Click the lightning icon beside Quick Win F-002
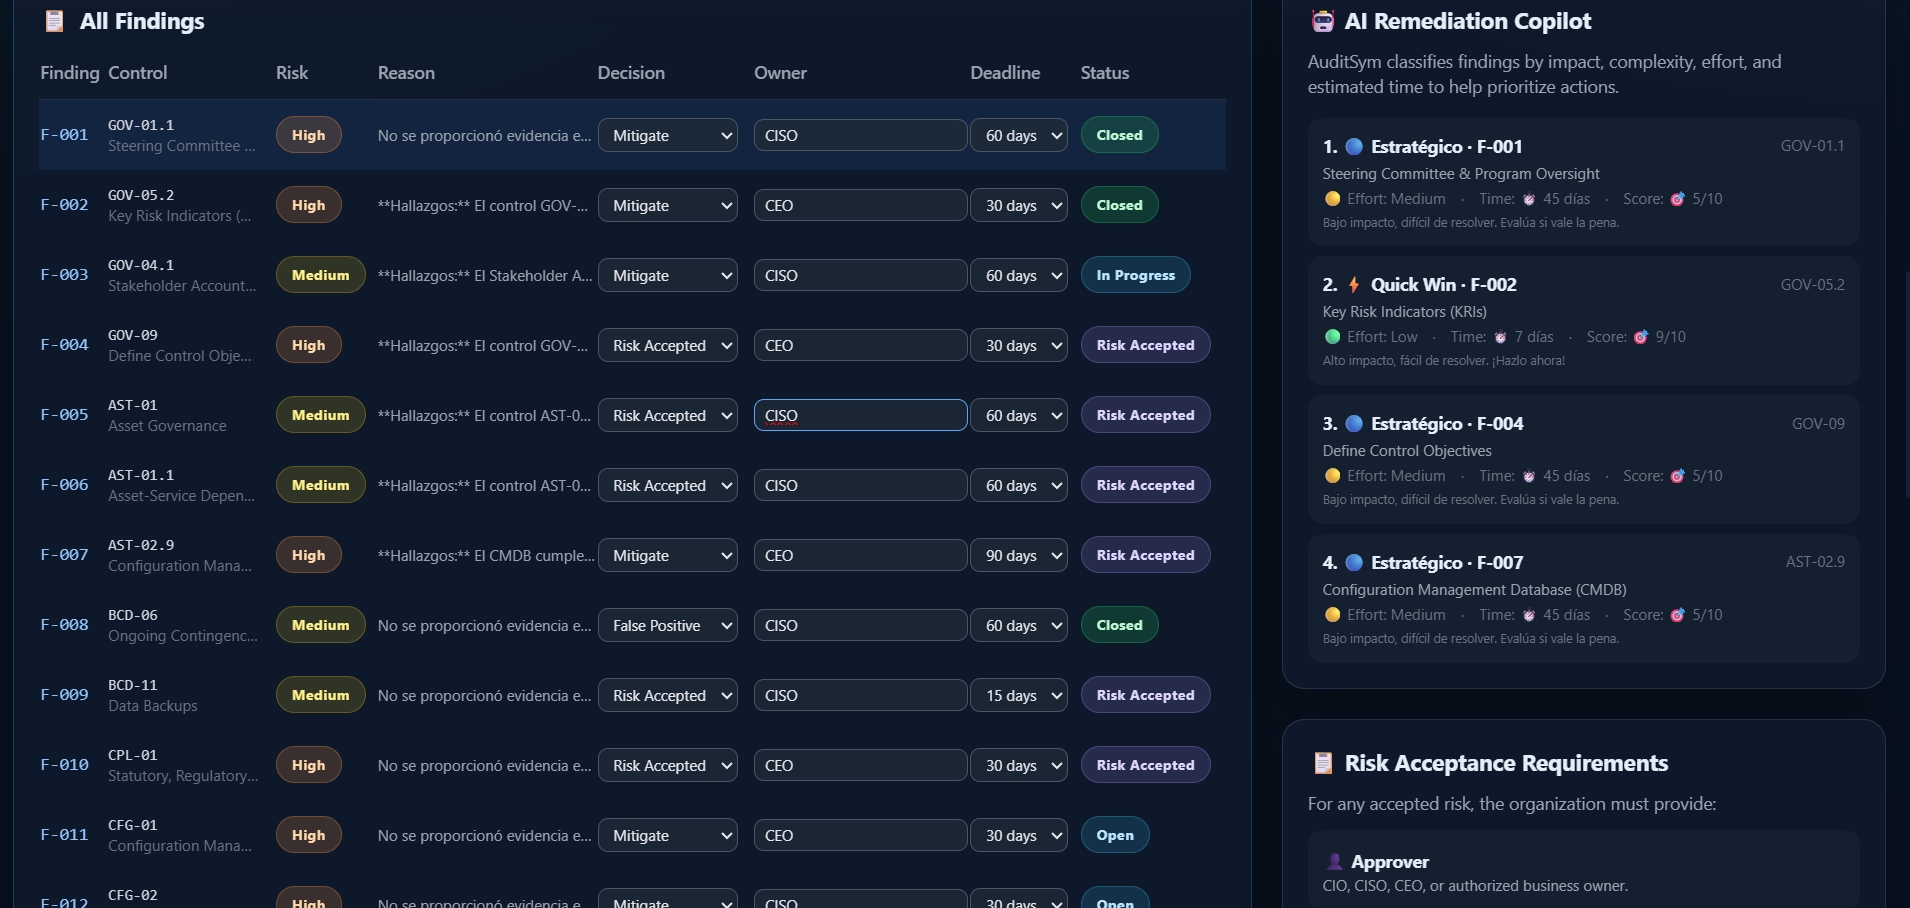The width and height of the screenshot is (1910, 908). click(1354, 284)
